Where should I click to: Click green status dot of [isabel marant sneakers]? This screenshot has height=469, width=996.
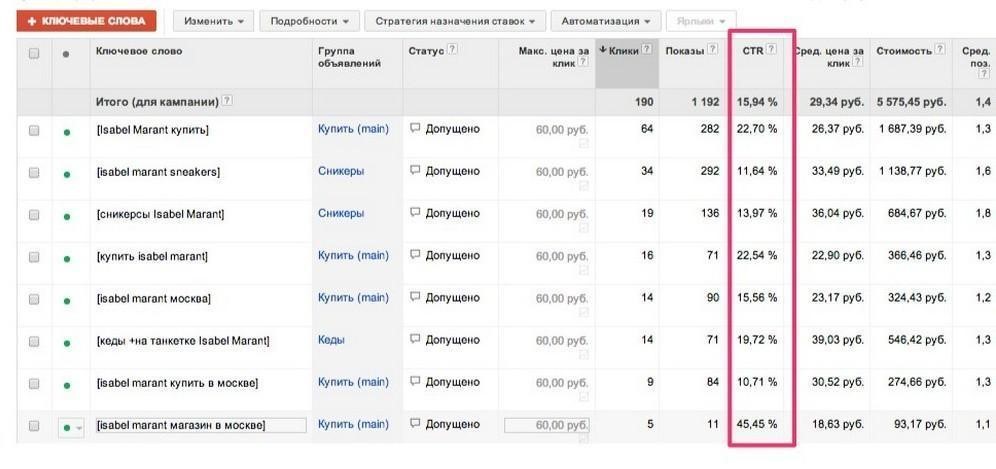click(x=67, y=174)
